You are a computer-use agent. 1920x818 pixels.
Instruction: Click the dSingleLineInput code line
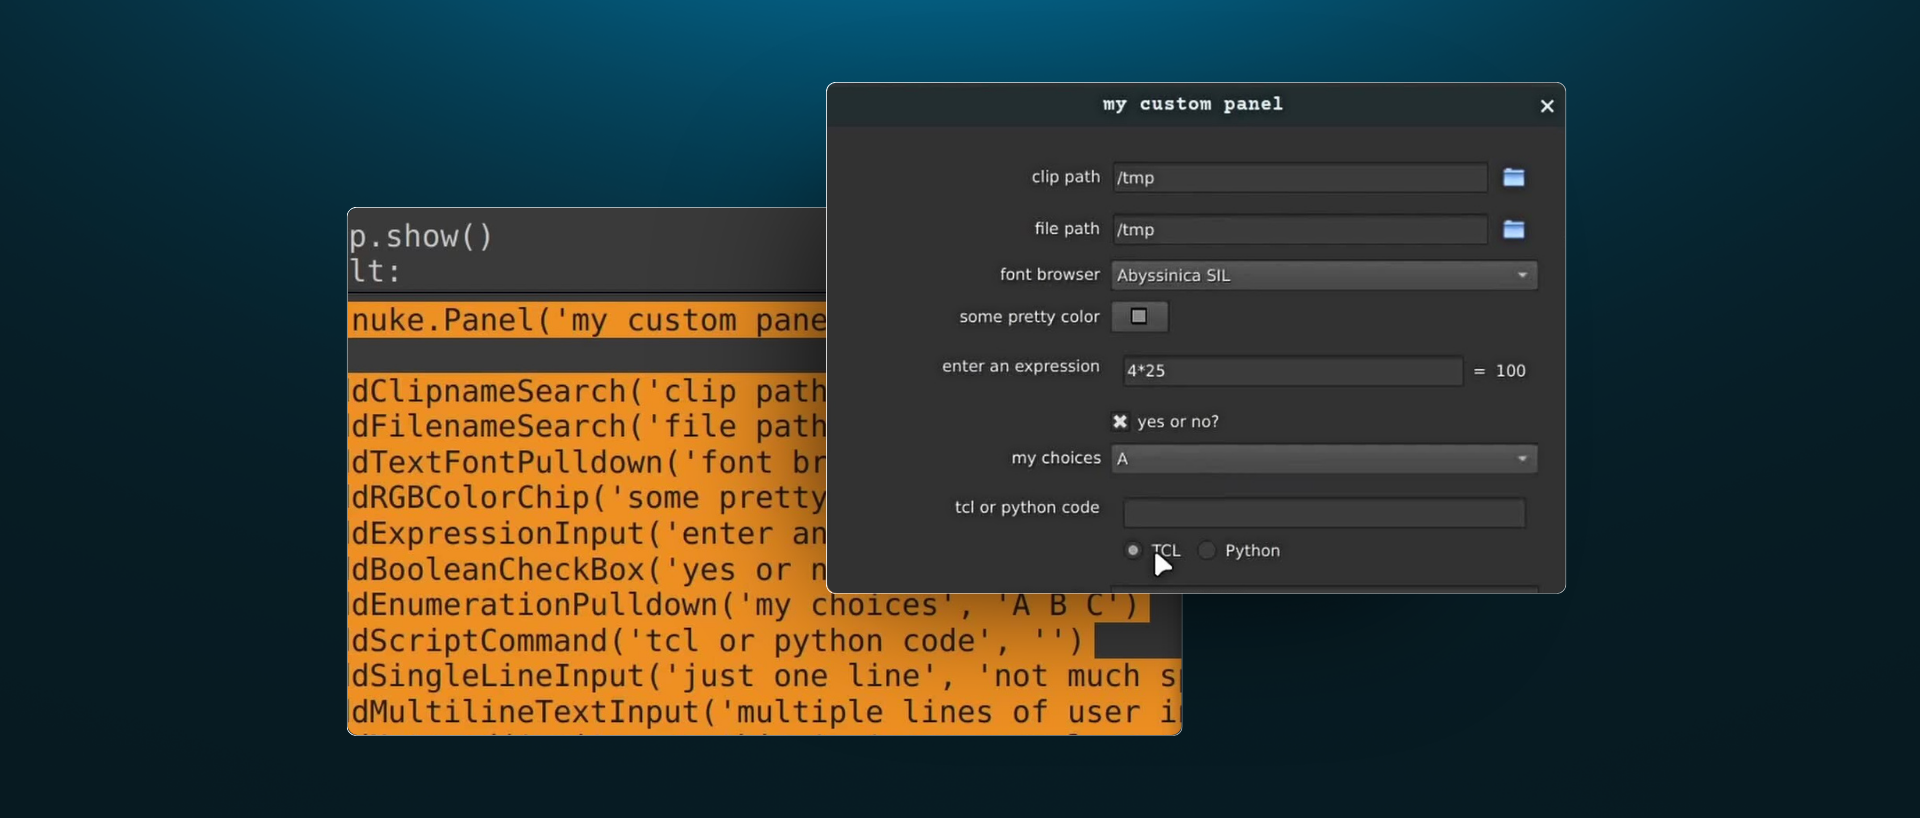pyautogui.click(x=765, y=676)
